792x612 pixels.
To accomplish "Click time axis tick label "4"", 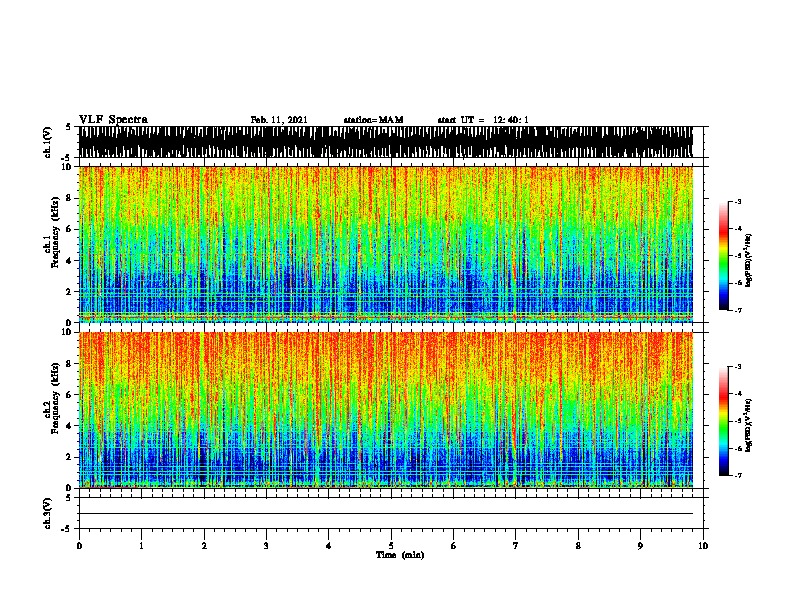I will (x=329, y=546).
